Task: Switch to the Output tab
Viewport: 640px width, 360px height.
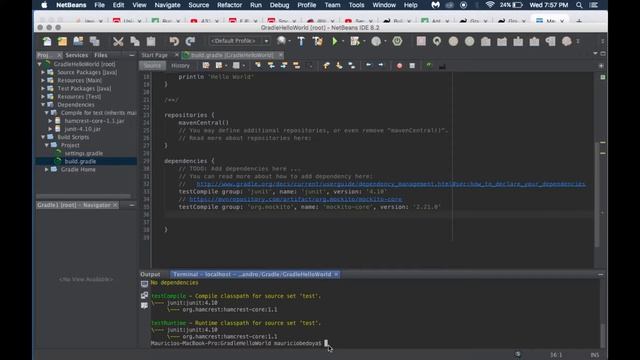Action: 150,274
